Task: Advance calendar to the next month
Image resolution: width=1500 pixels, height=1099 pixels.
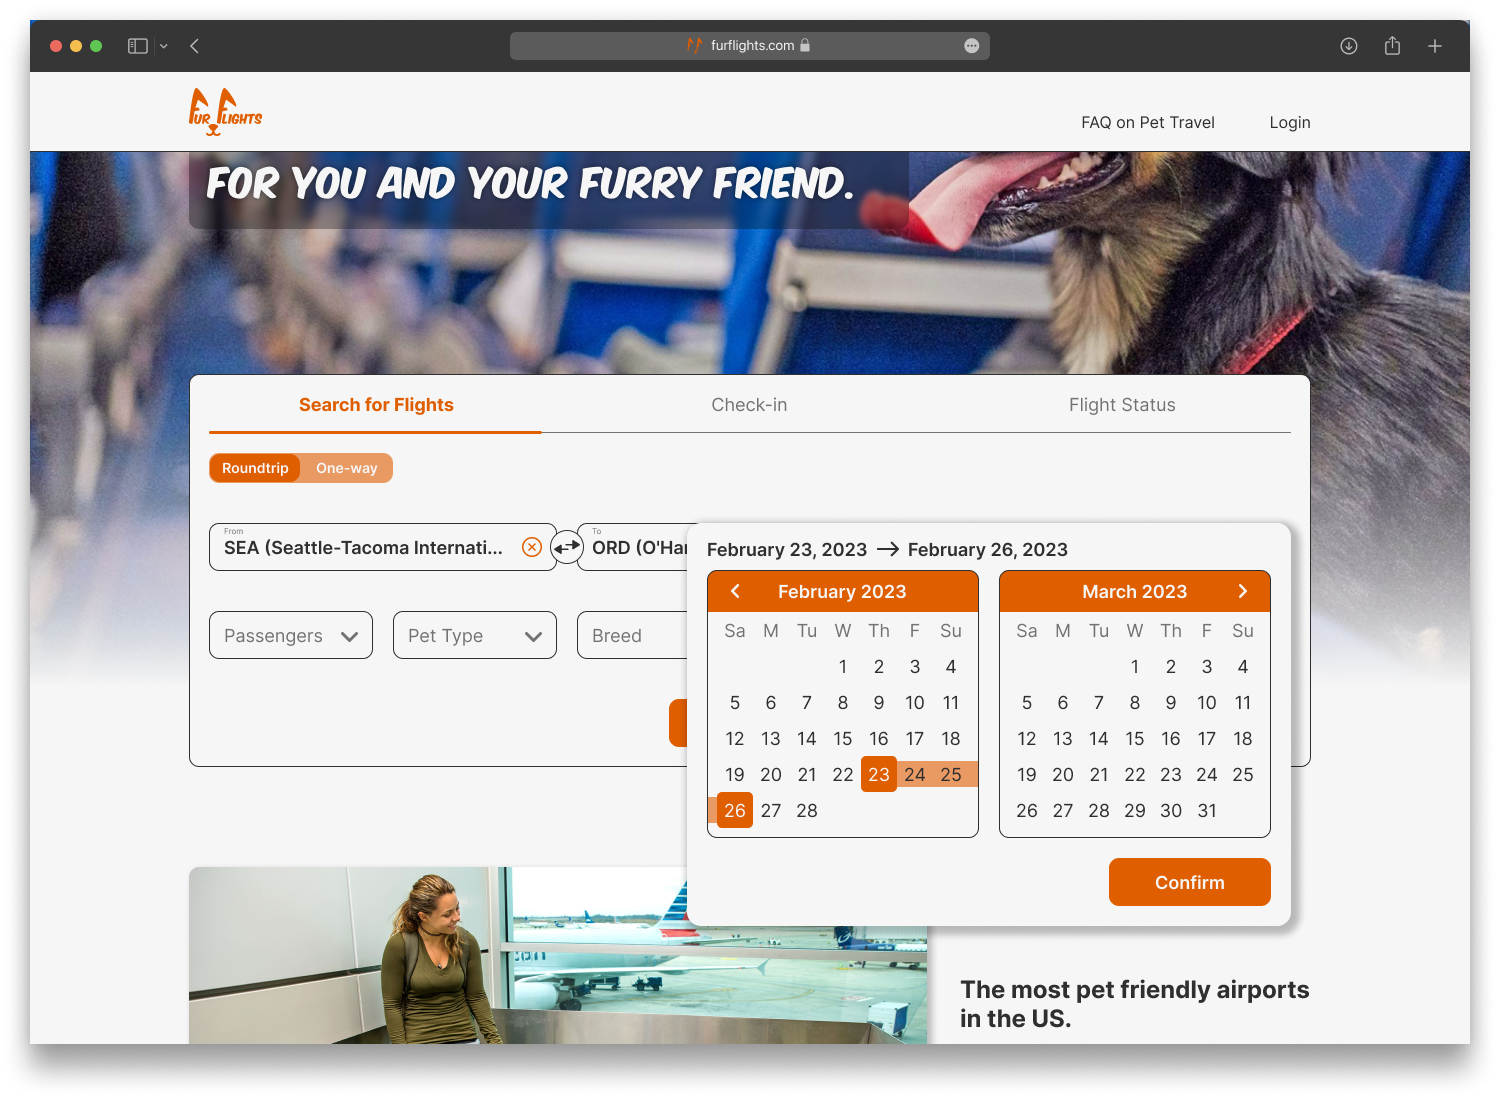Action: pos(1243,591)
